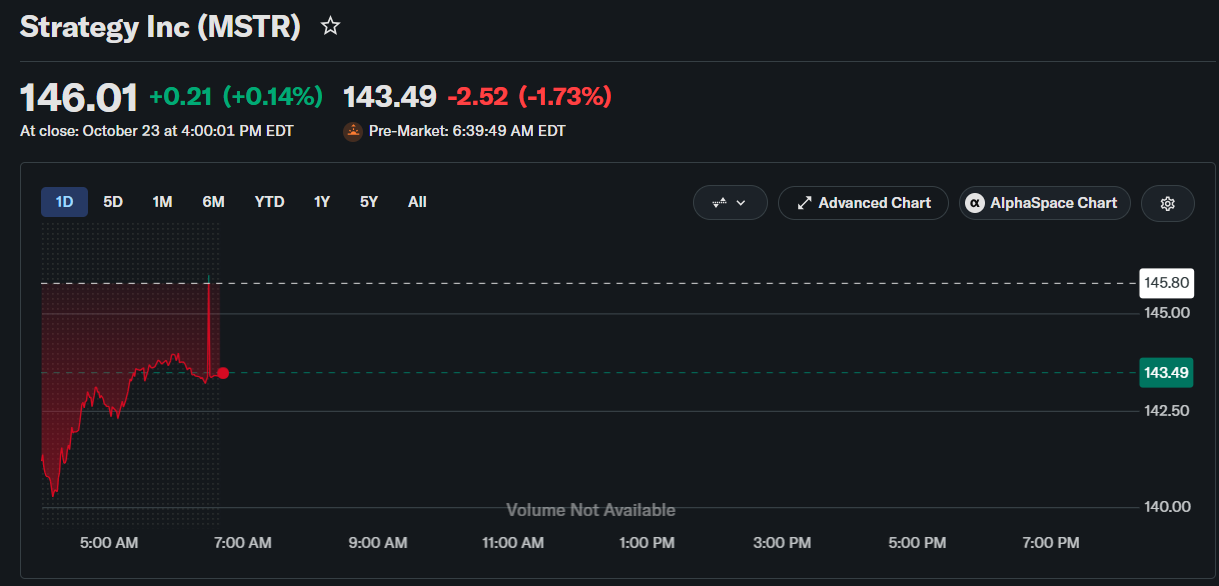
Task: Click the Volume Not Available text
Action: (591, 510)
